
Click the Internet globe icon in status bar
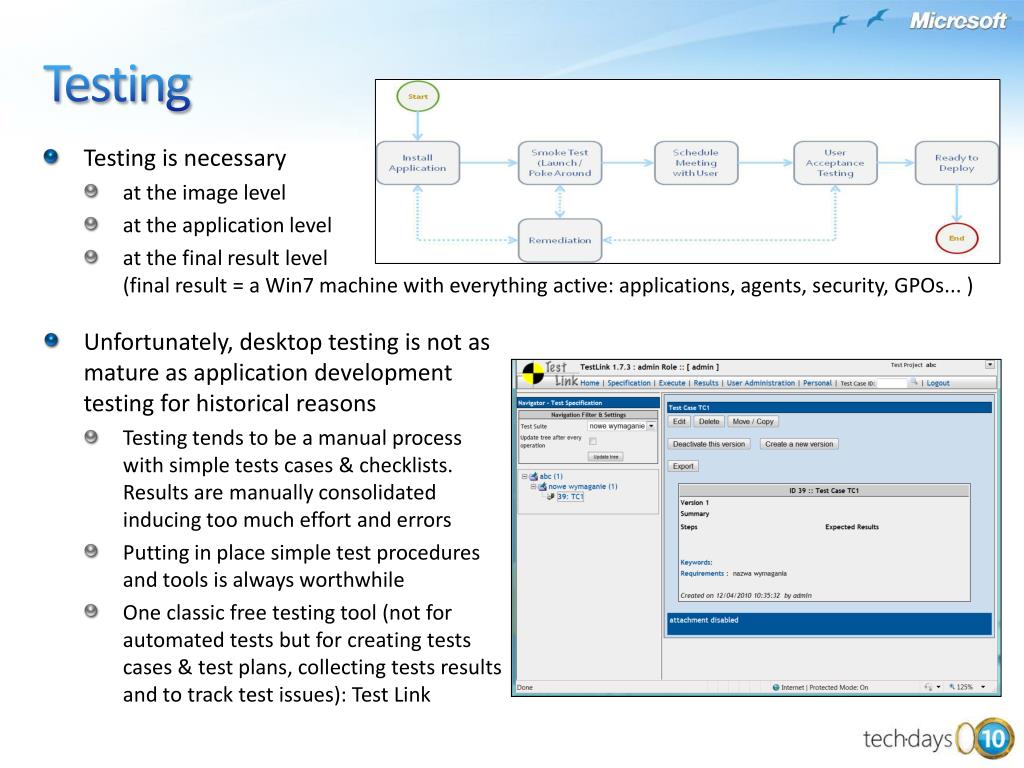tap(776, 687)
